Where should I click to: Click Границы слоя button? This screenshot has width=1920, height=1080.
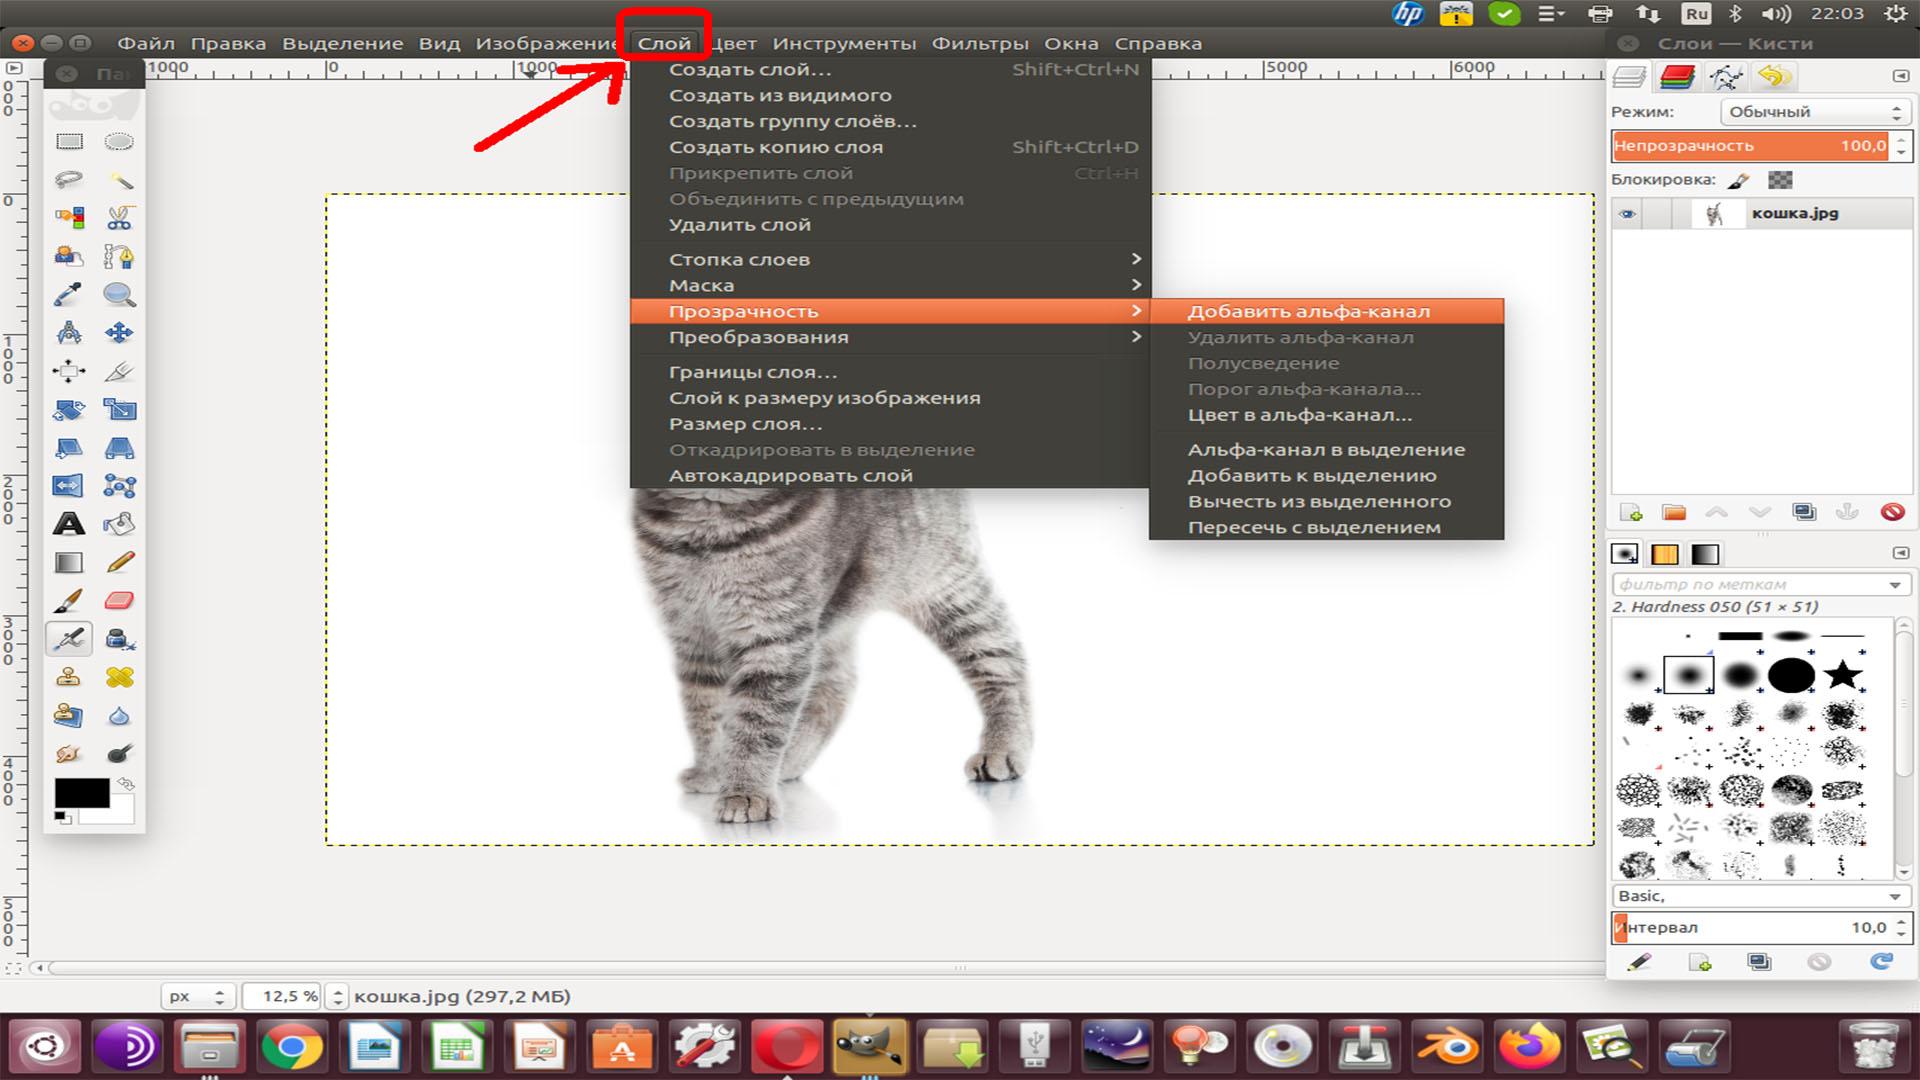coord(753,371)
